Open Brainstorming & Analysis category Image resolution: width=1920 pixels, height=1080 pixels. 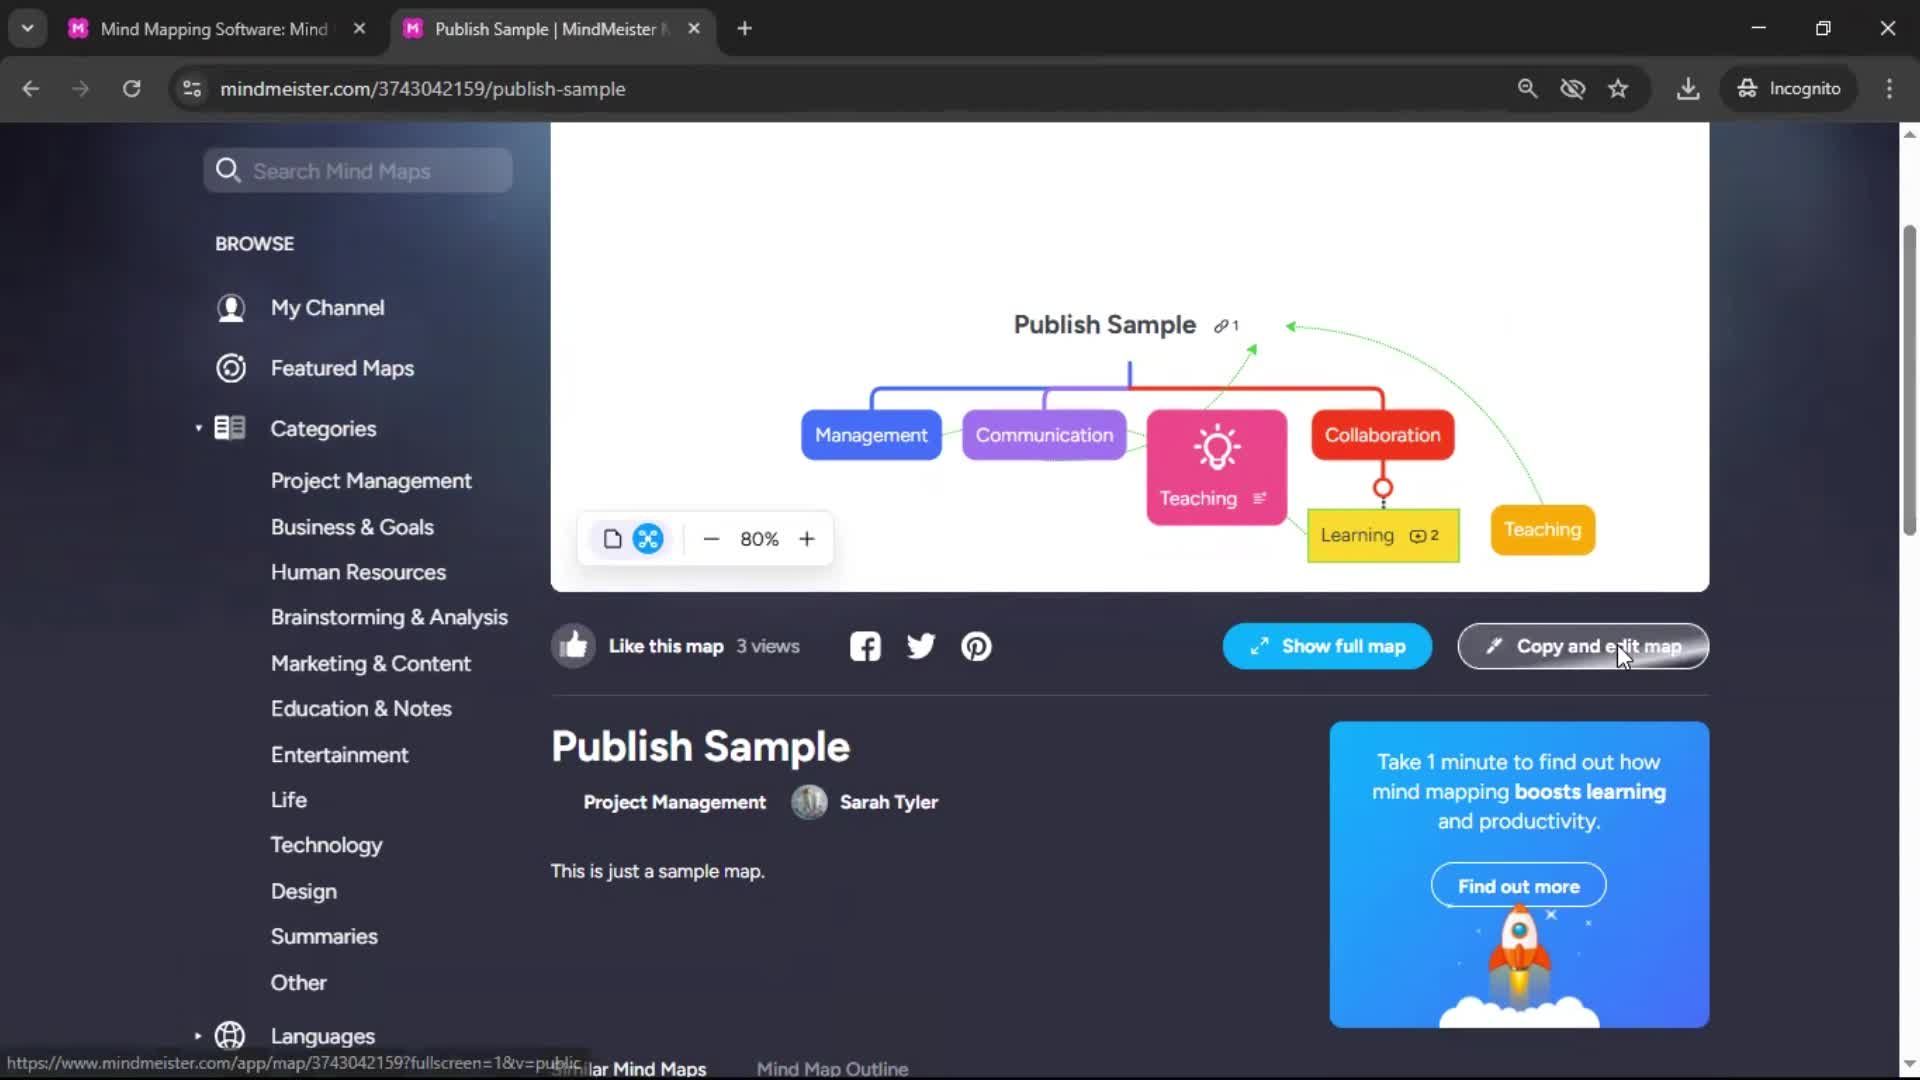coord(389,617)
